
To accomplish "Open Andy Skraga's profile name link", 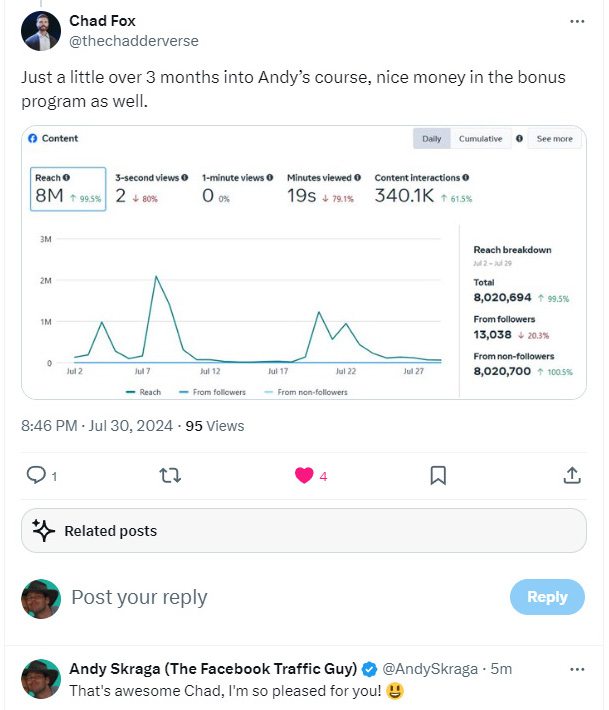I will point(213,668).
